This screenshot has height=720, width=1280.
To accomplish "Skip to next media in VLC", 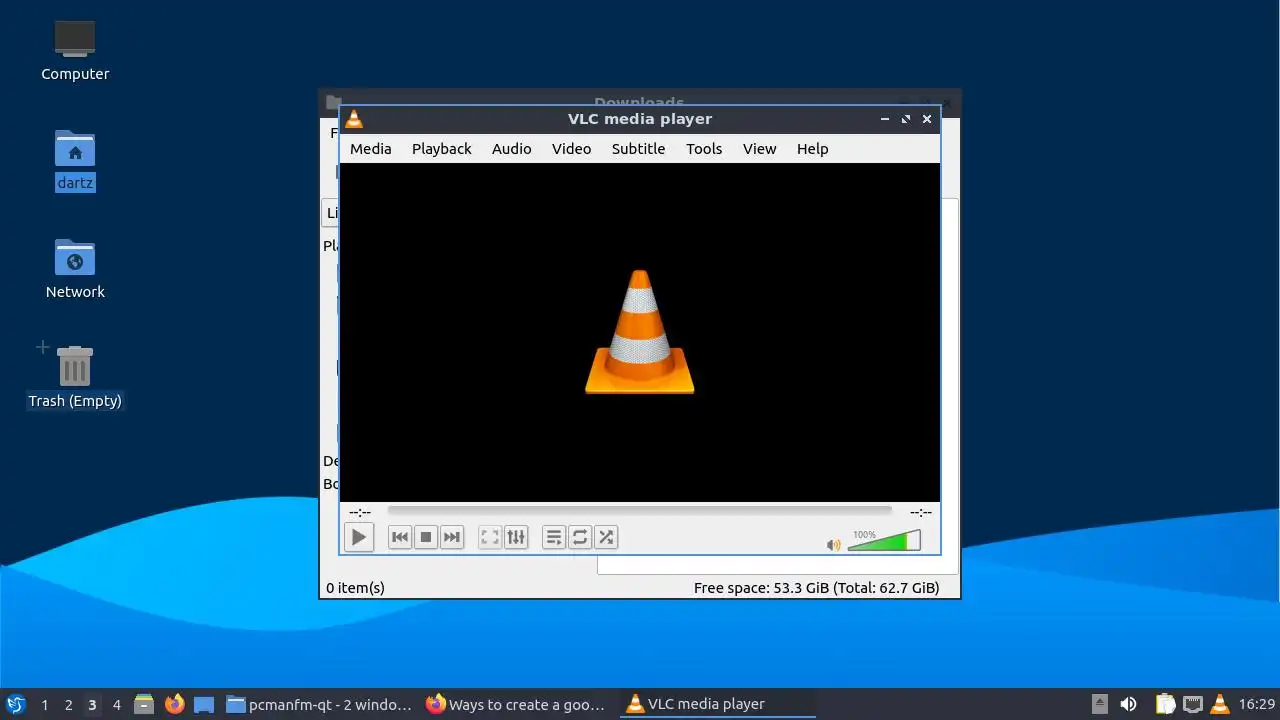I will pos(452,537).
